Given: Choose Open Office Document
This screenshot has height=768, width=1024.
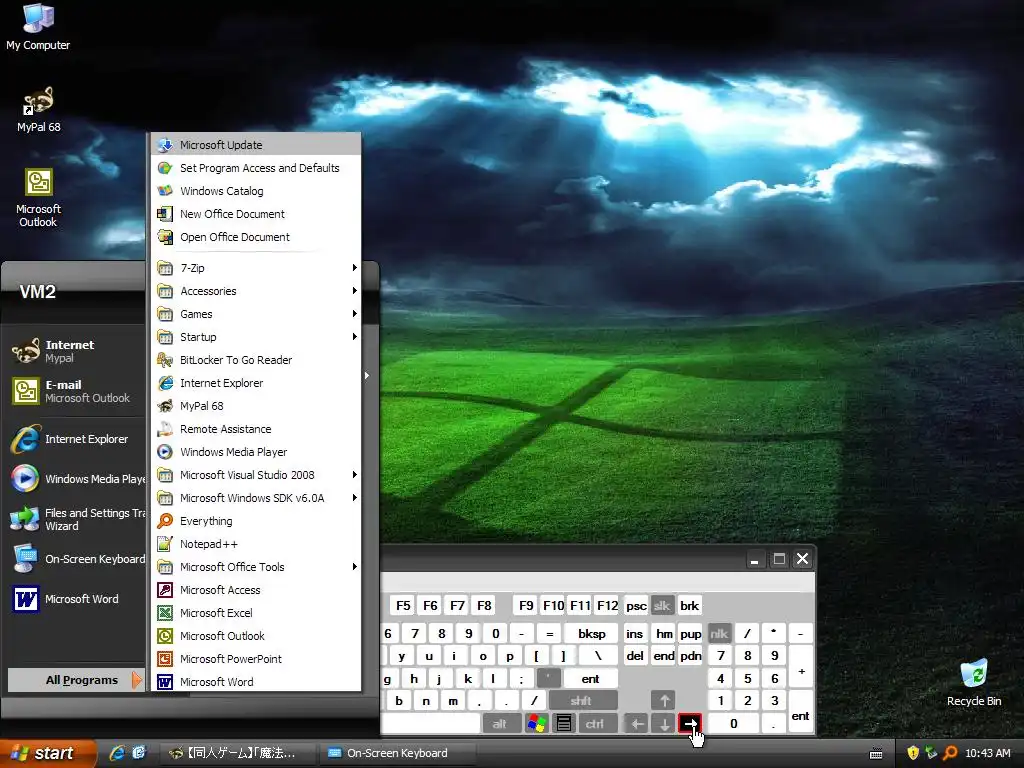Looking at the screenshot, I should pos(256,237).
